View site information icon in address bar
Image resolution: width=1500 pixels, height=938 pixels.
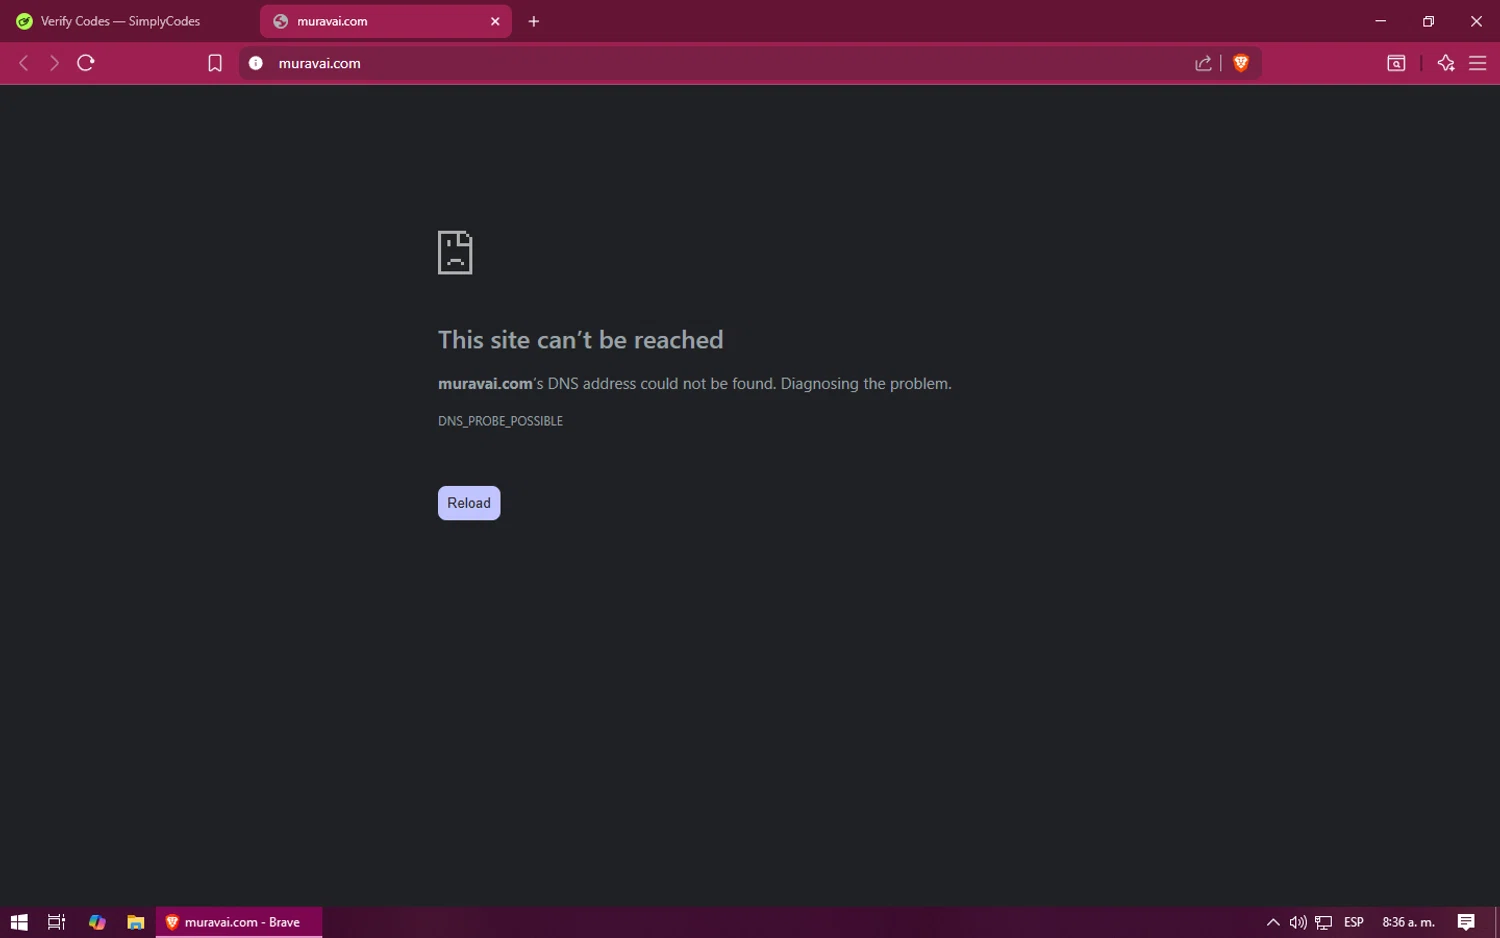point(256,63)
